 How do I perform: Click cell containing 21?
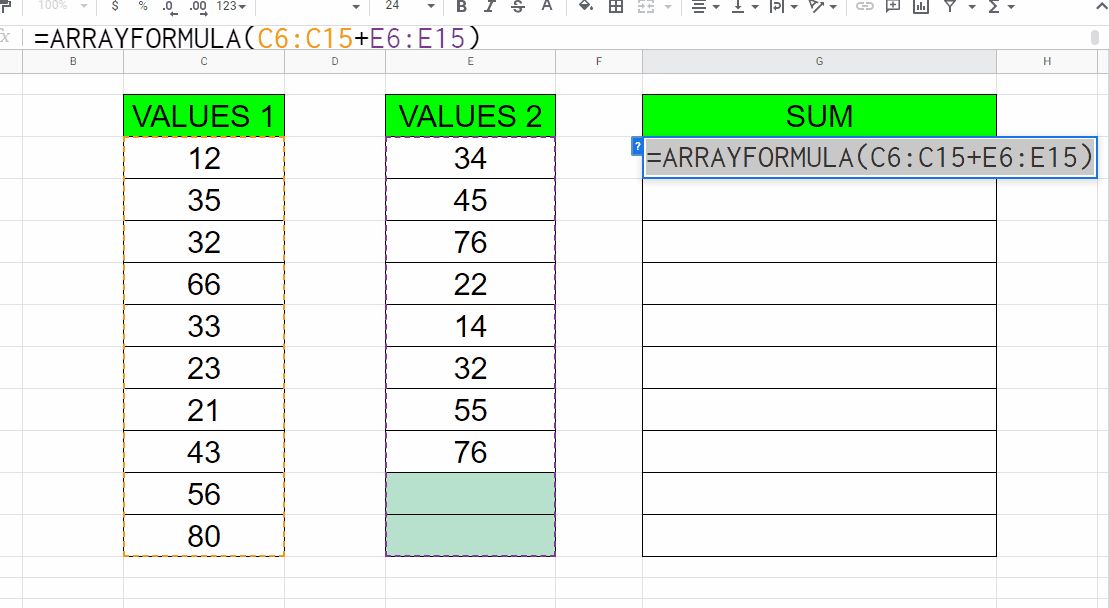(x=204, y=410)
